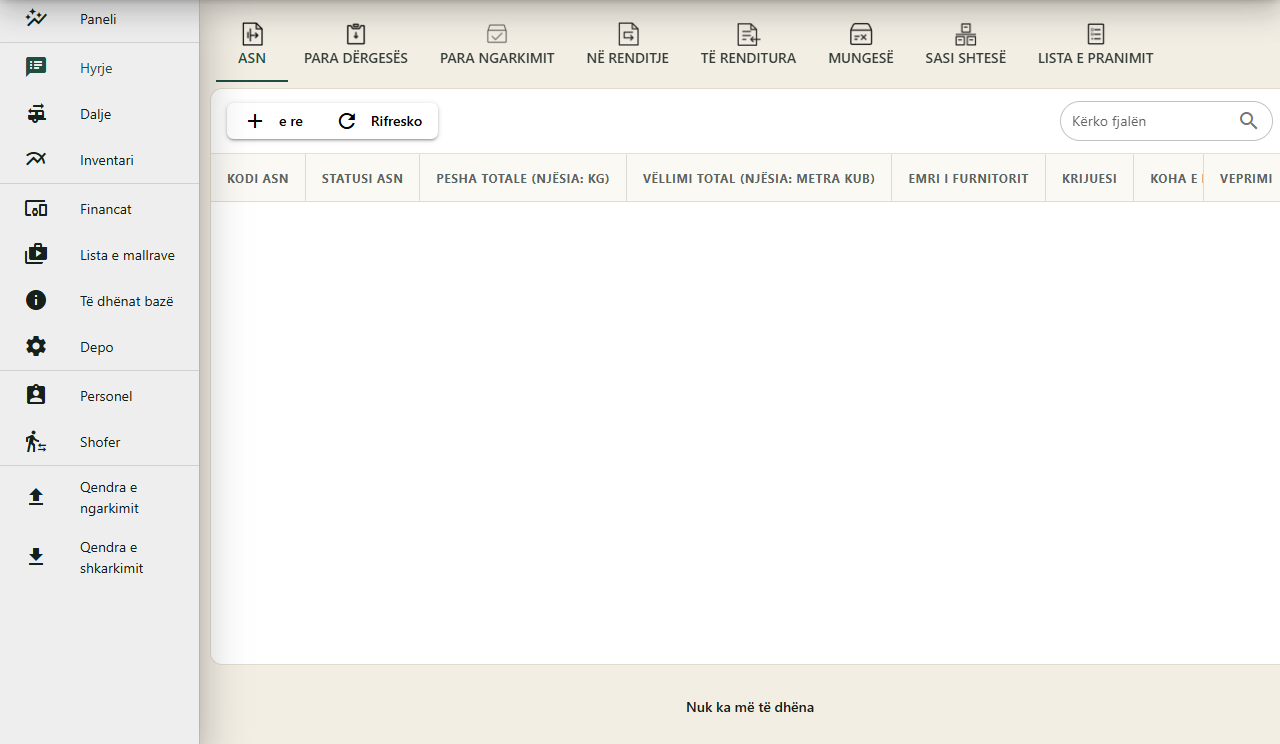Open the Financat devices icon
1280x744 pixels.
36,209
